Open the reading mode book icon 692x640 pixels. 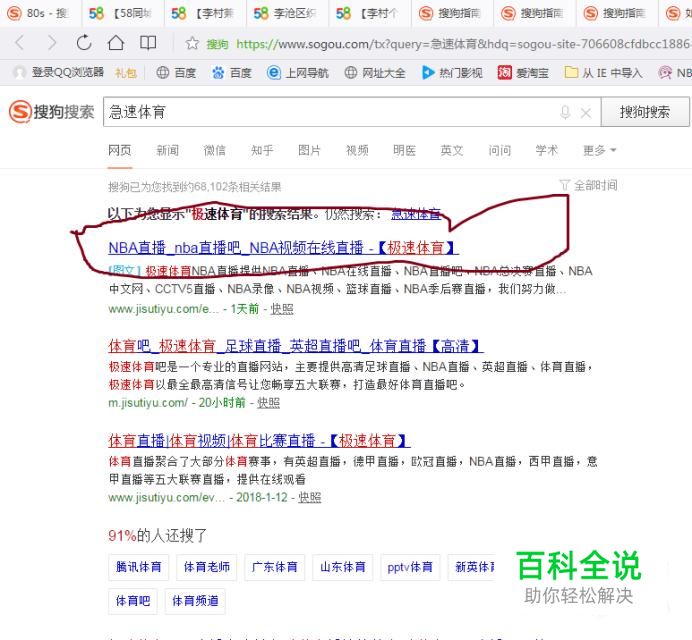click(x=148, y=43)
